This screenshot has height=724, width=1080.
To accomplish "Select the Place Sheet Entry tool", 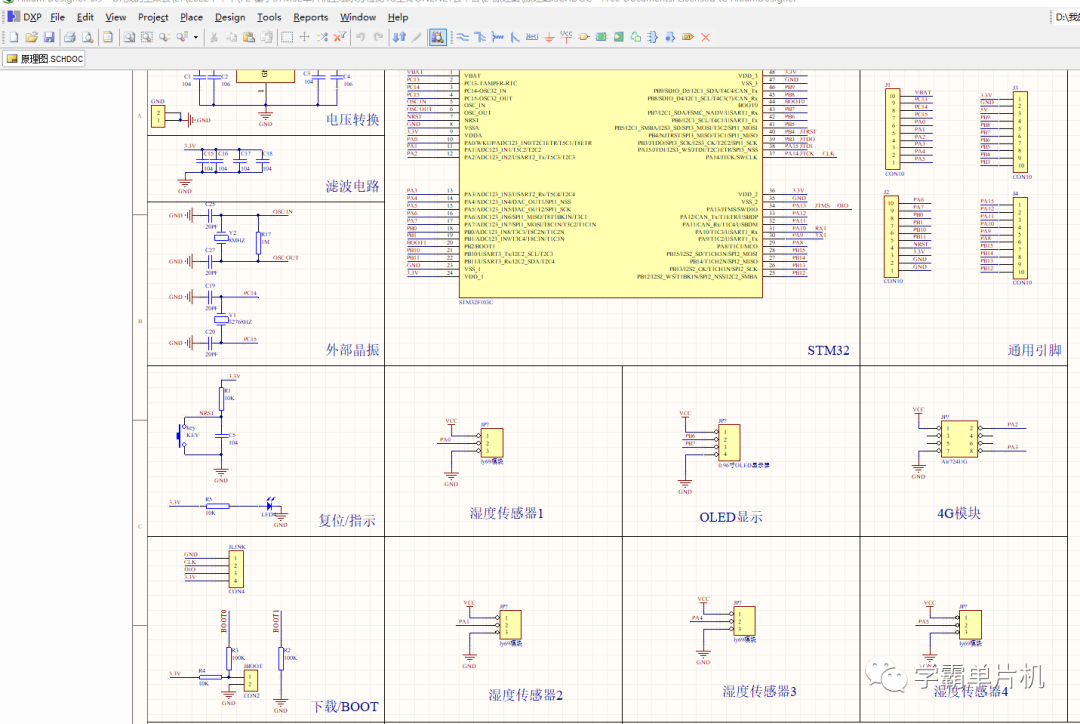I will pyautogui.click(x=619, y=37).
